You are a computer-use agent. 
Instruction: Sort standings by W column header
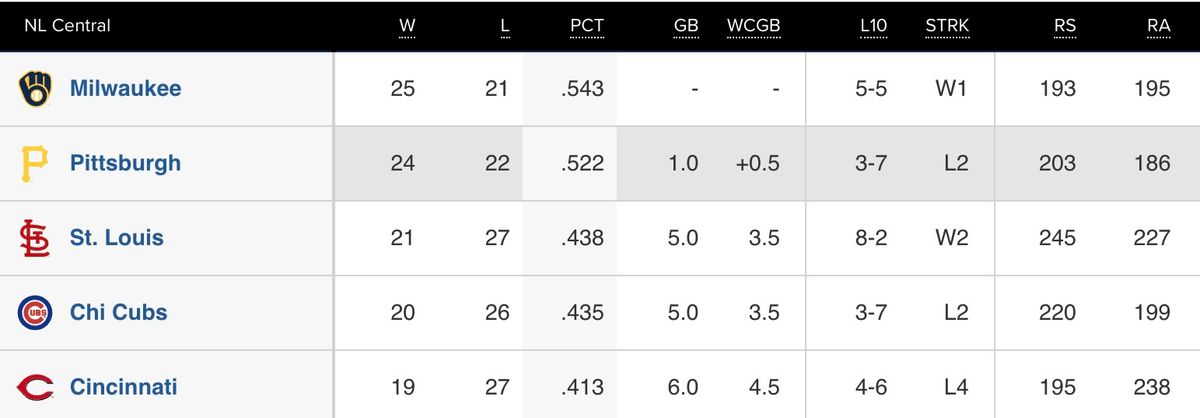[x=407, y=25]
